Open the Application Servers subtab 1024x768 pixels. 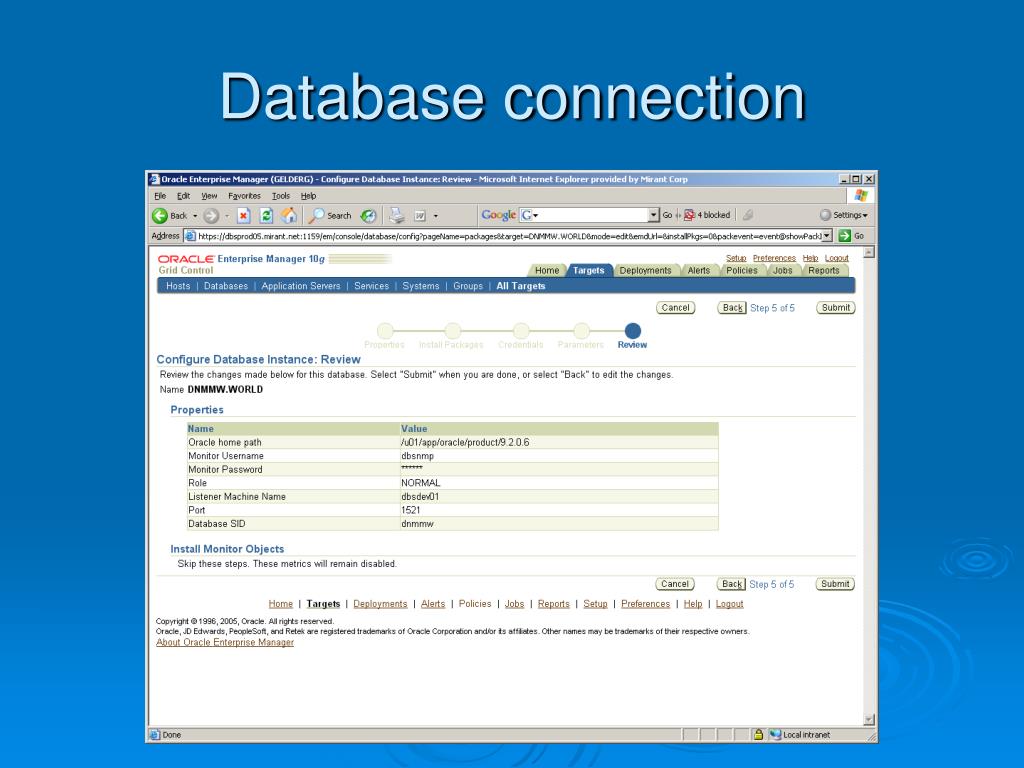[x=300, y=286]
